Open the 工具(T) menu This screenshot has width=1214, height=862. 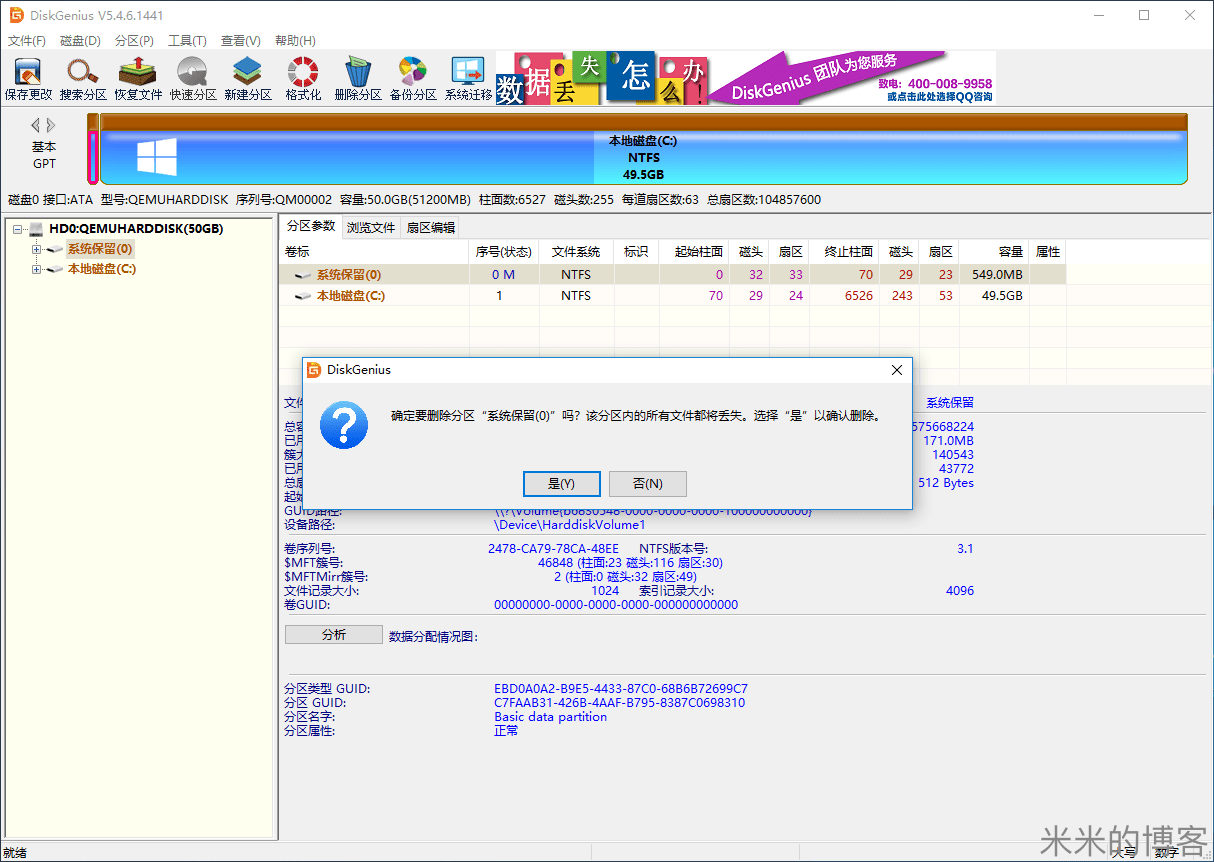pyautogui.click(x=186, y=40)
